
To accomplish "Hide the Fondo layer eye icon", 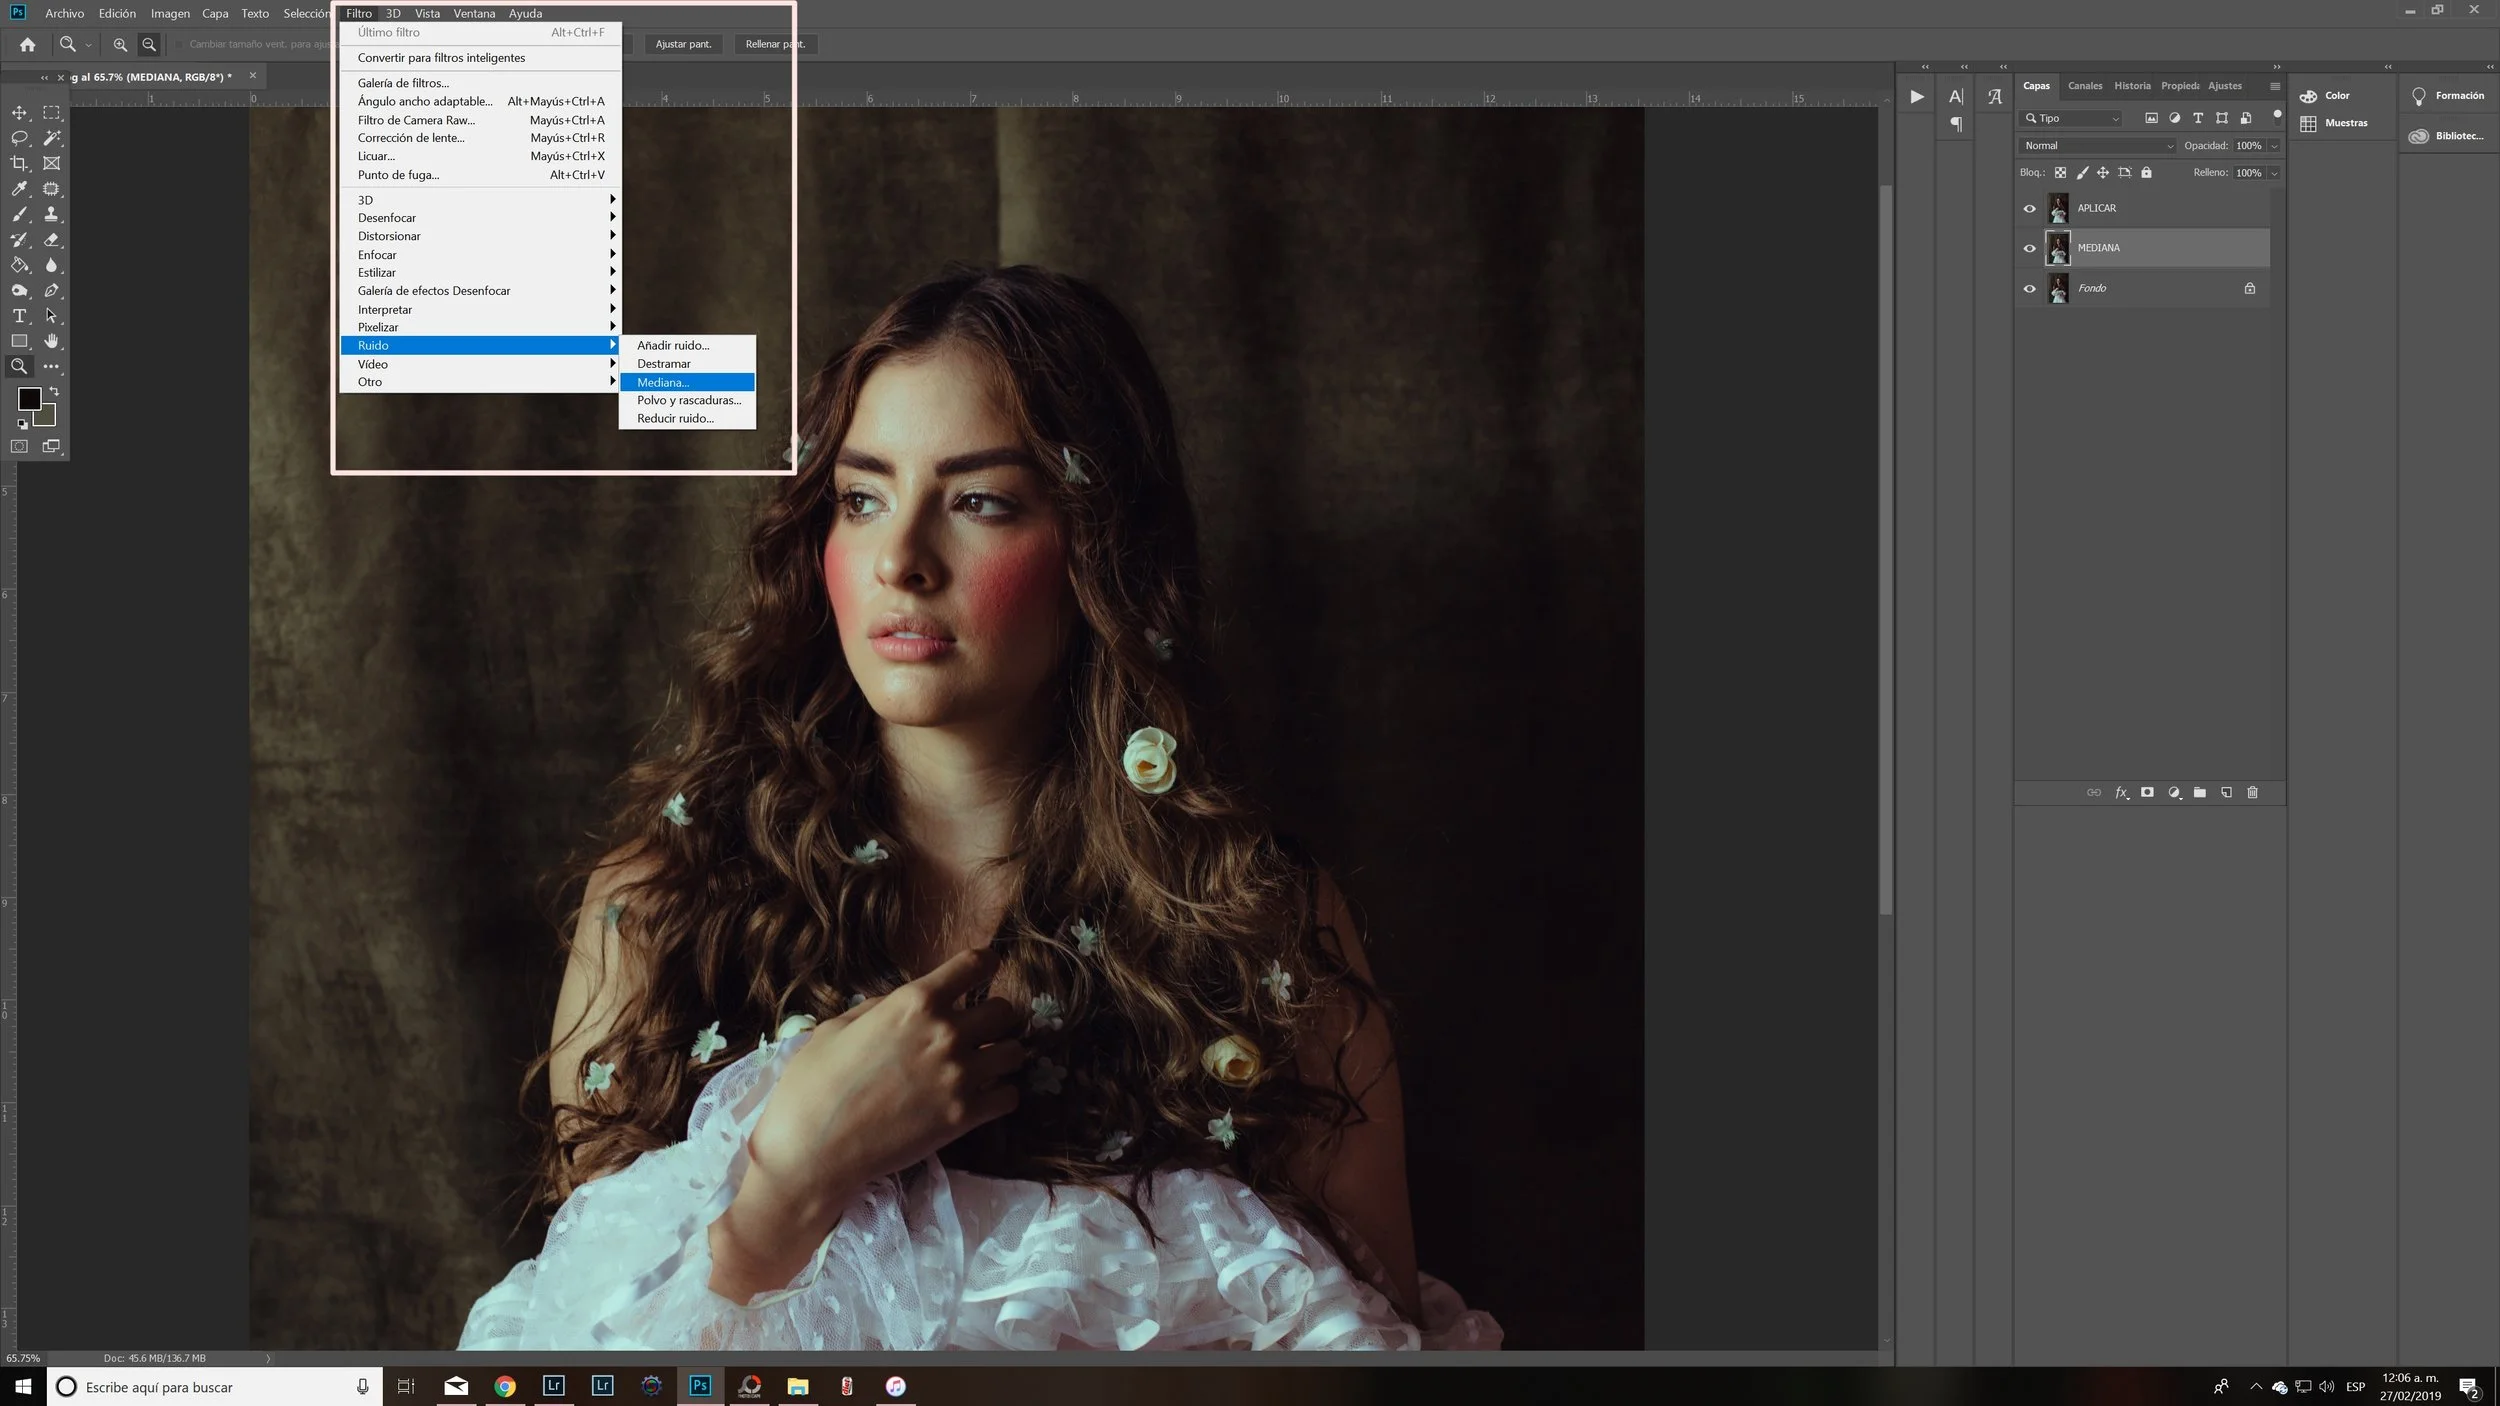I will pyautogui.click(x=2029, y=289).
